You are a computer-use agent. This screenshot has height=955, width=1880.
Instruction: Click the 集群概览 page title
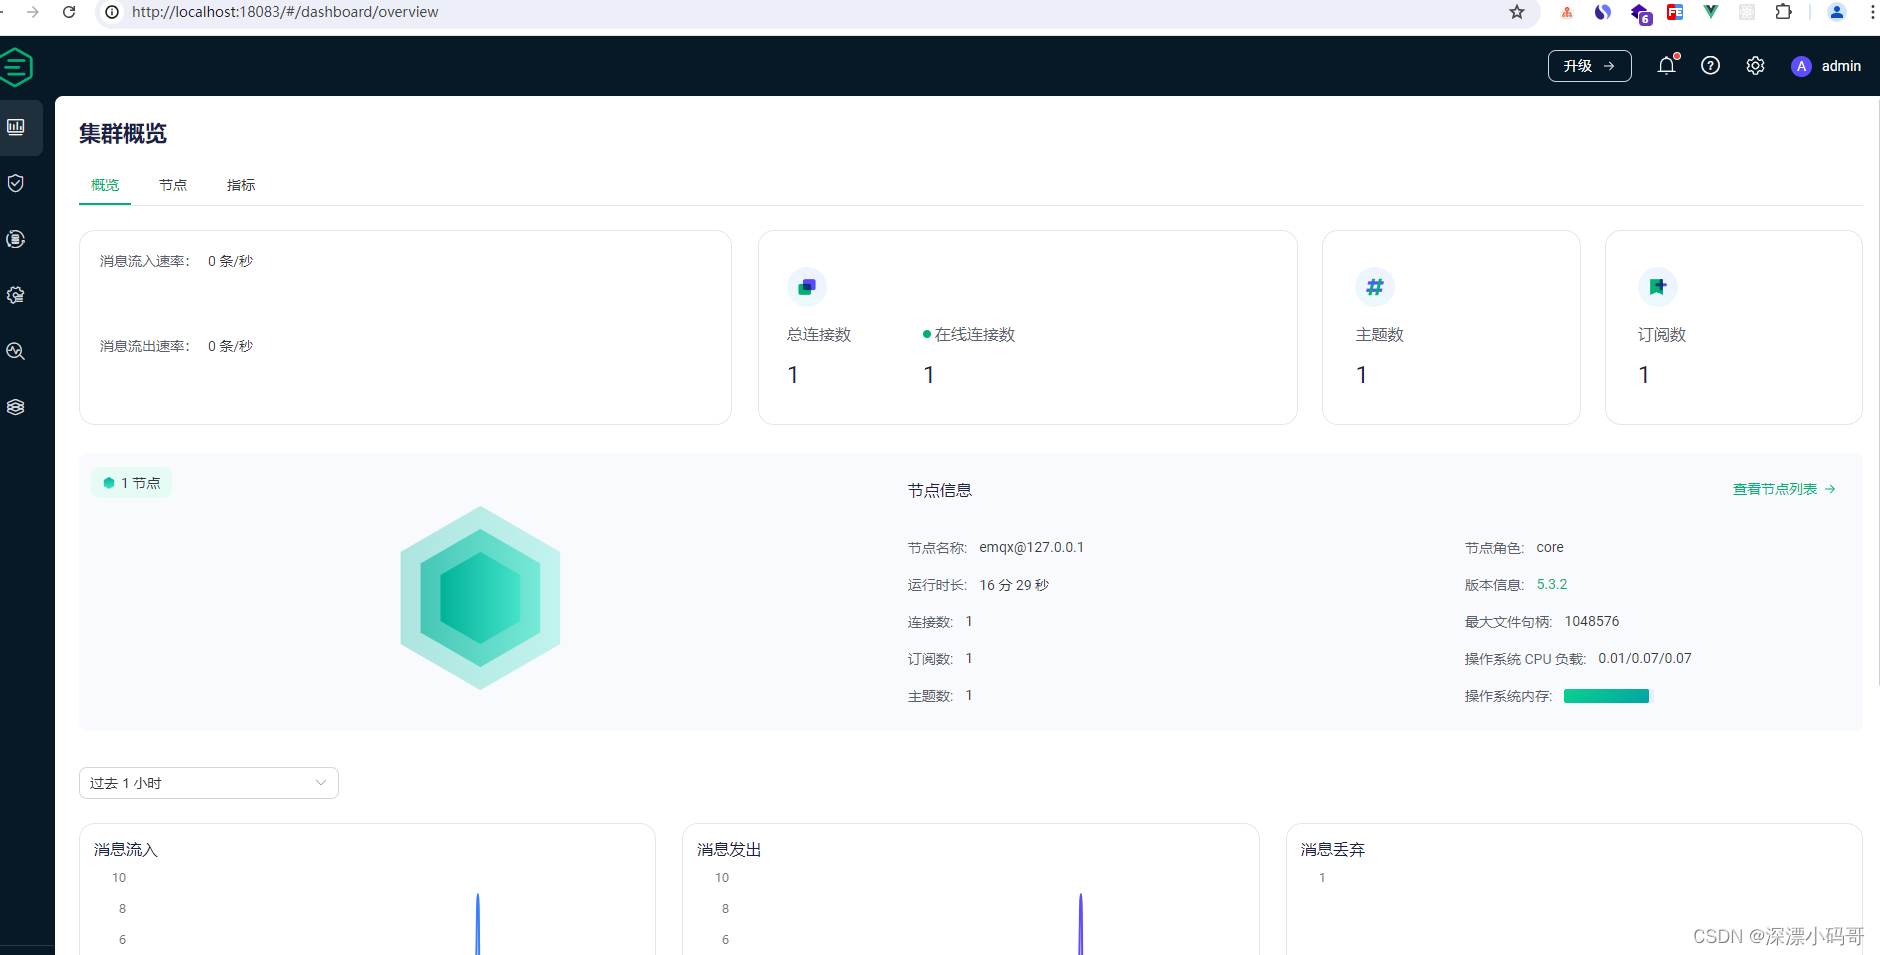click(x=123, y=134)
